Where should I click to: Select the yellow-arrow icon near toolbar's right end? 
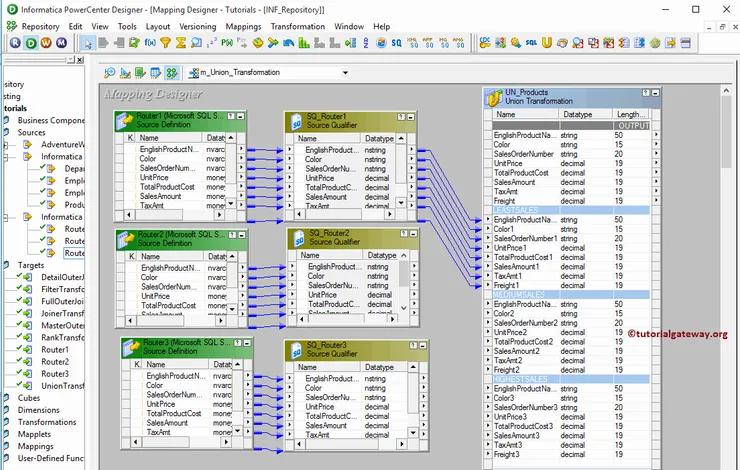point(670,43)
